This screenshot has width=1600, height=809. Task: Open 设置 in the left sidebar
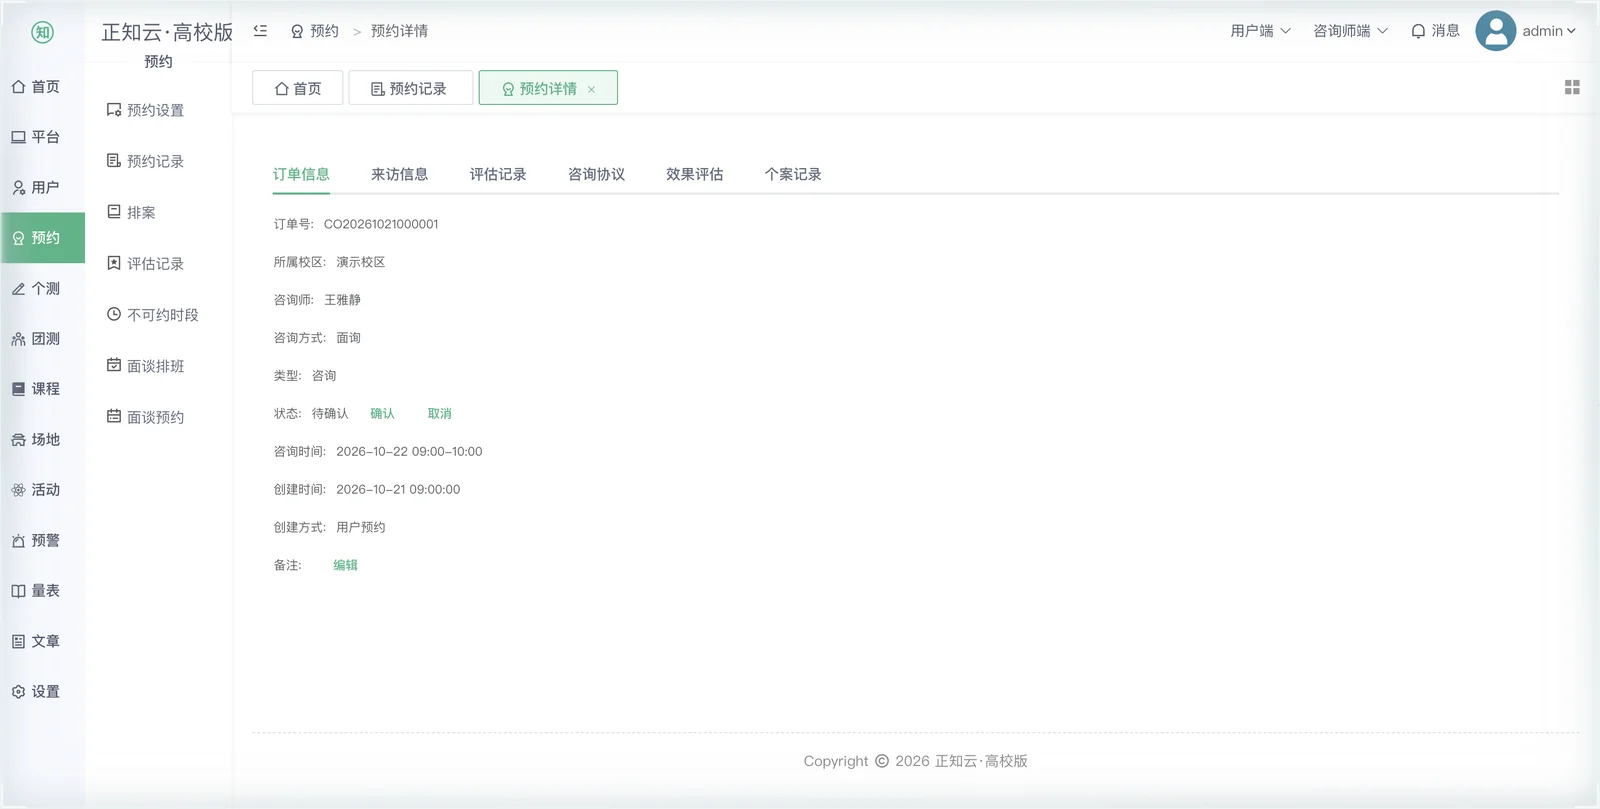tap(36, 692)
